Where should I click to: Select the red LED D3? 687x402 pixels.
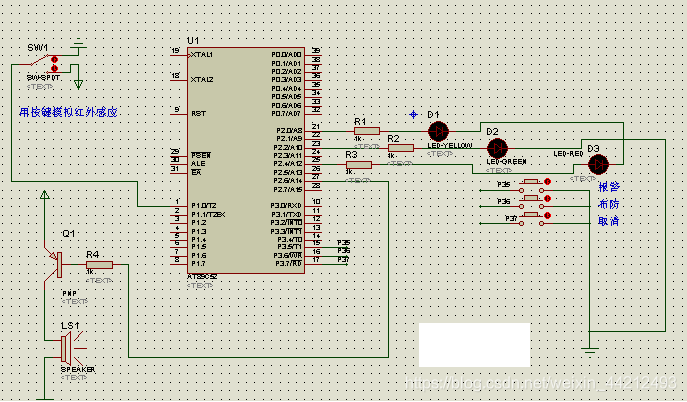pos(598,165)
